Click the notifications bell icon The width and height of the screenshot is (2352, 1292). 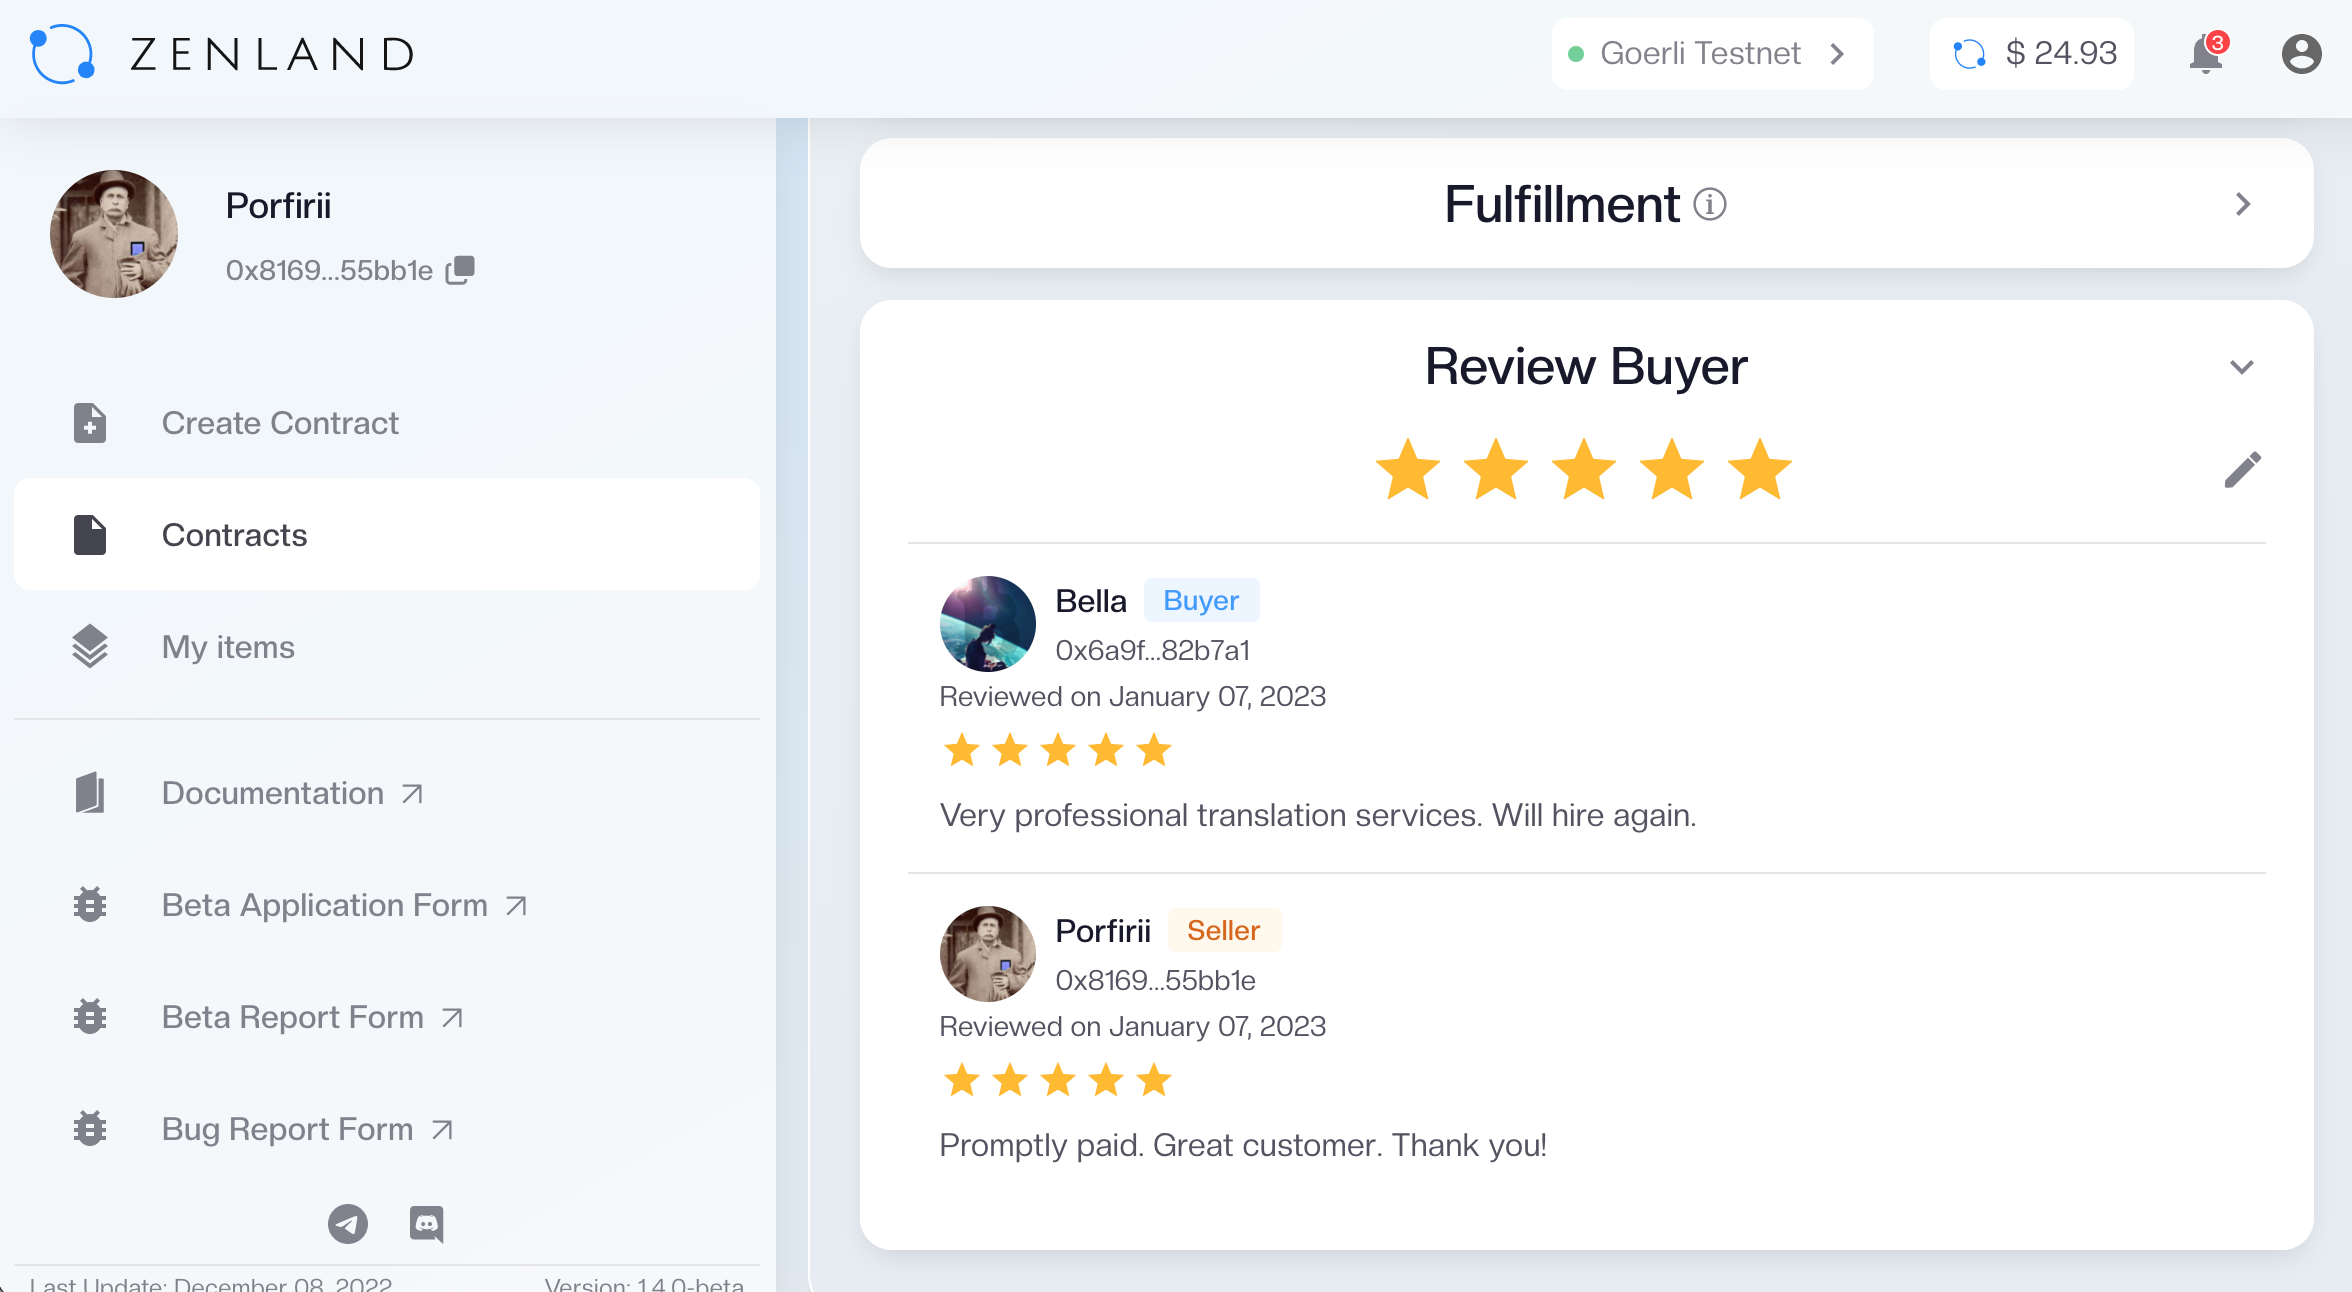2205,54
